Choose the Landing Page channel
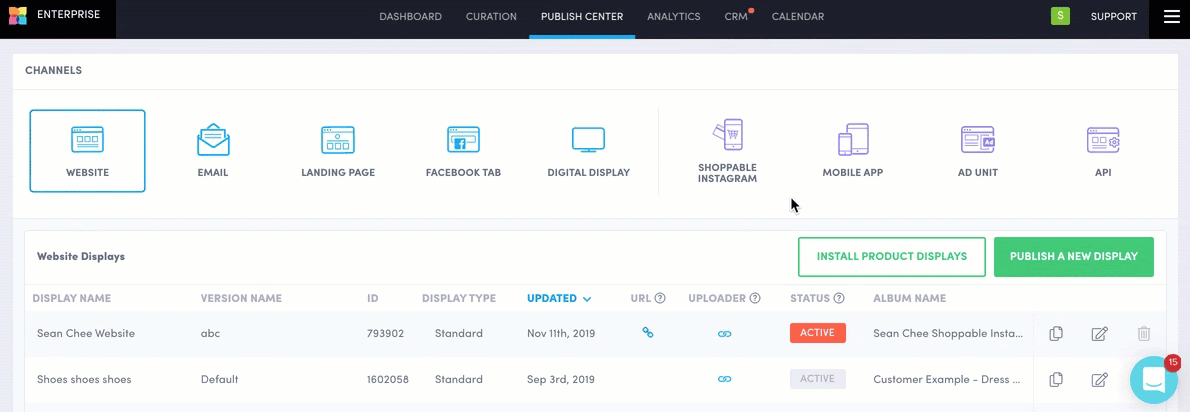1190x412 pixels. (x=338, y=141)
